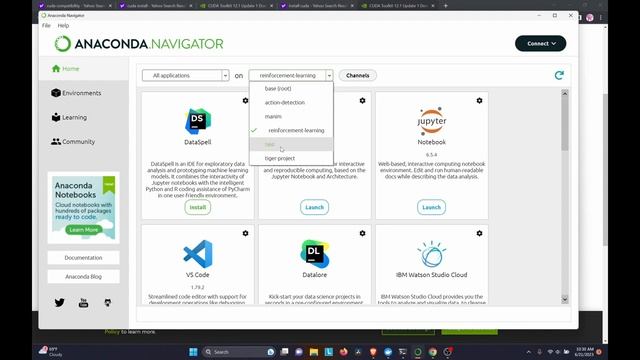Open Anaconda's GitHub icon in the sidebar
The width and height of the screenshot is (640, 360).
pyautogui.click(x=108, y=302)
